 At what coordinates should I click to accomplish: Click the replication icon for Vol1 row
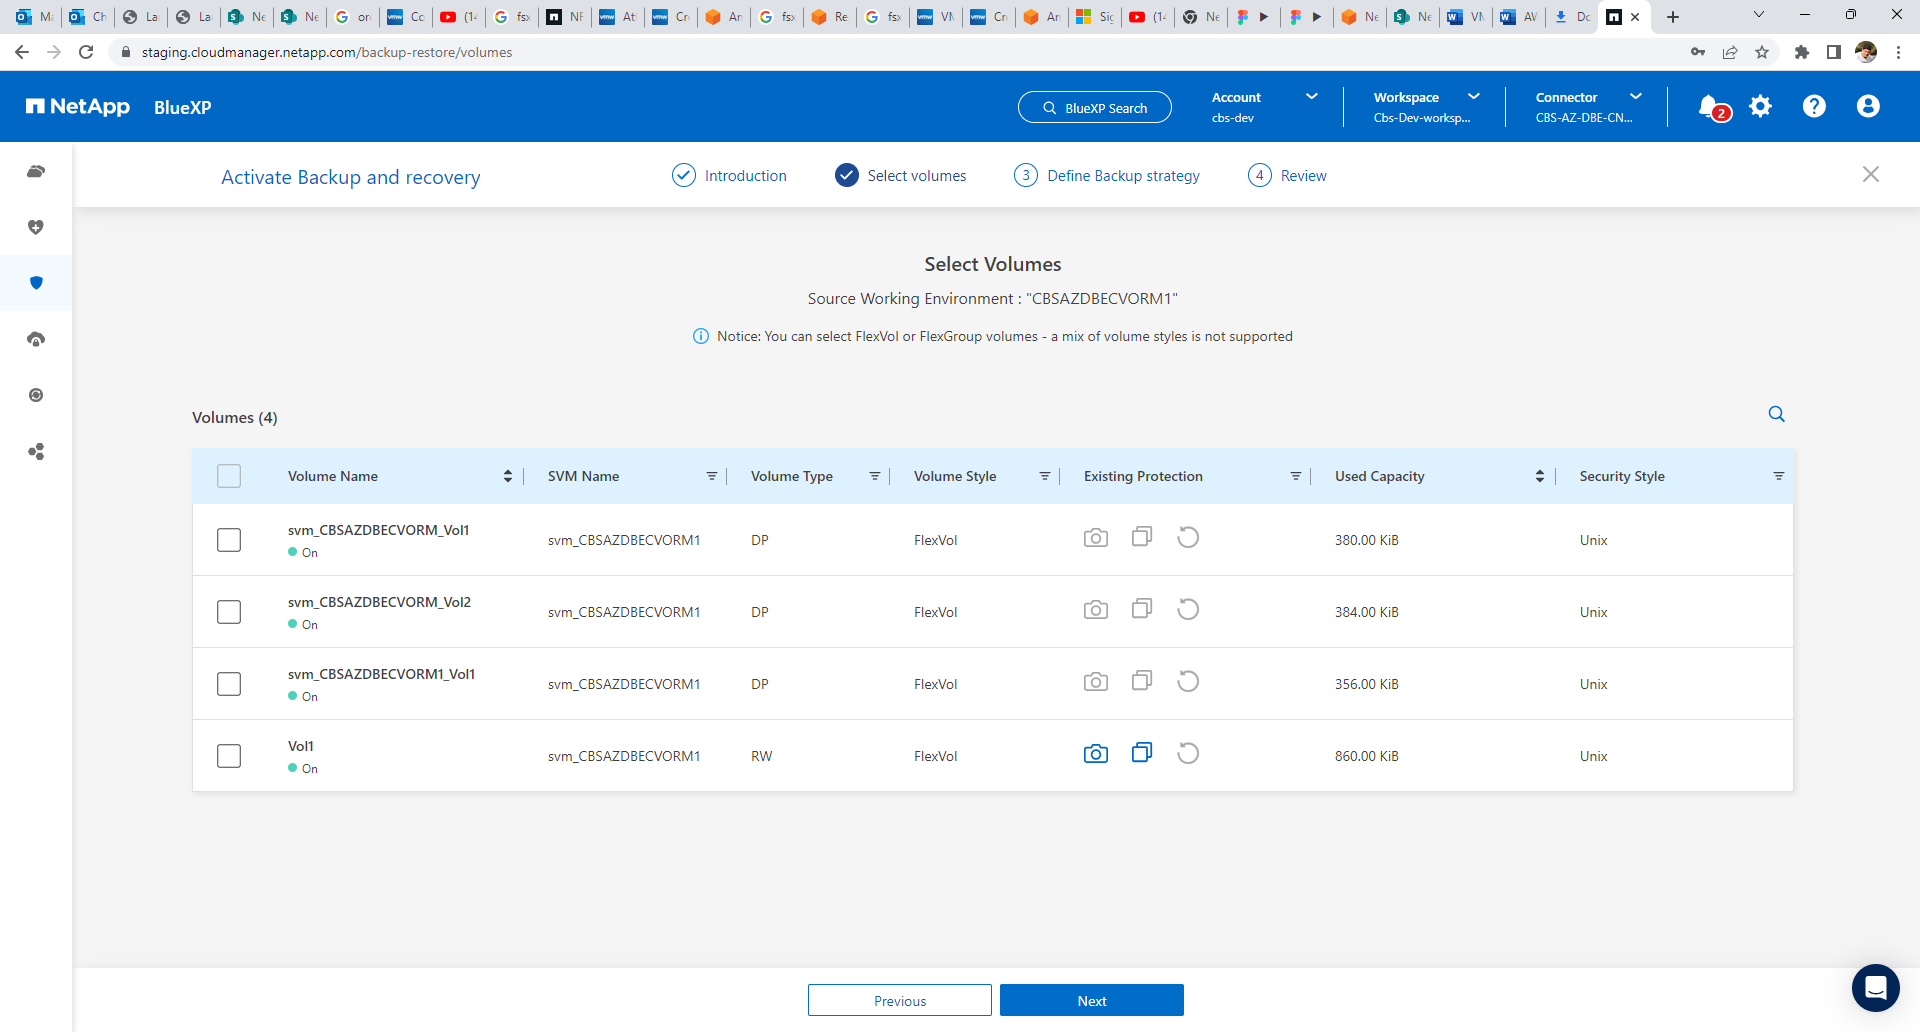1142,753
